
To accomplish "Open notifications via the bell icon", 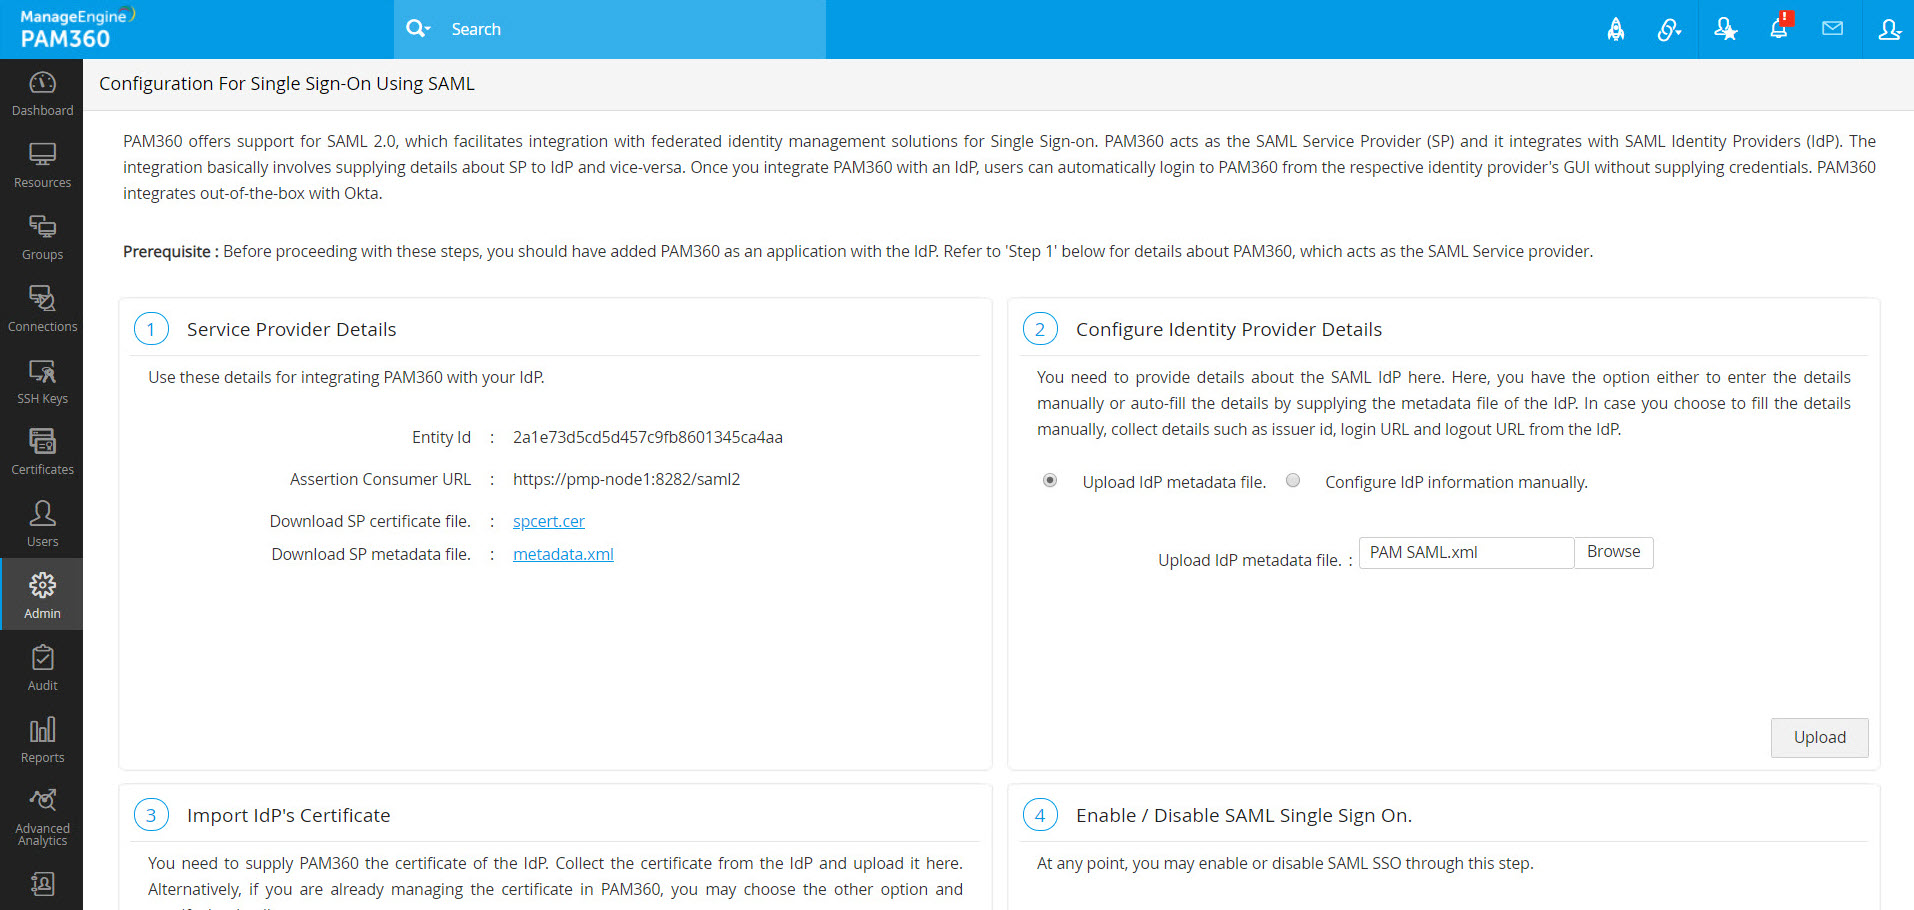I will coord(1779,28).
